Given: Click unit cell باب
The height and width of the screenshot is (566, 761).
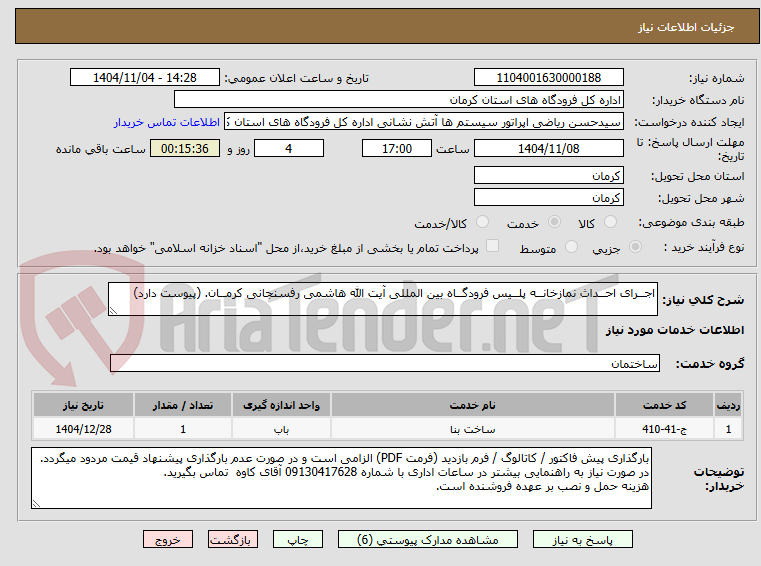Looking at the screenshot, I should click(281, 429).
